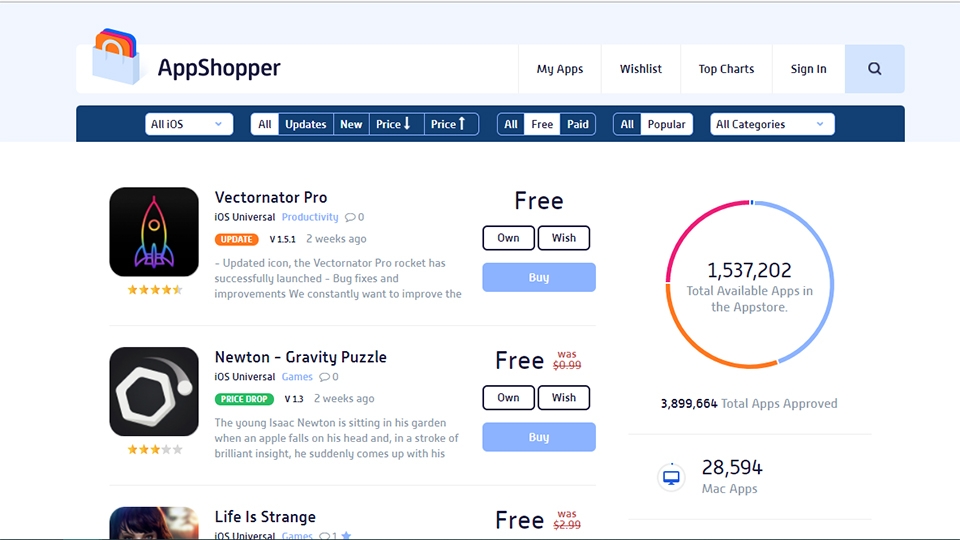Select the All price filter before Free
This screenshot has width=960, height=540.
coord(511,124)
